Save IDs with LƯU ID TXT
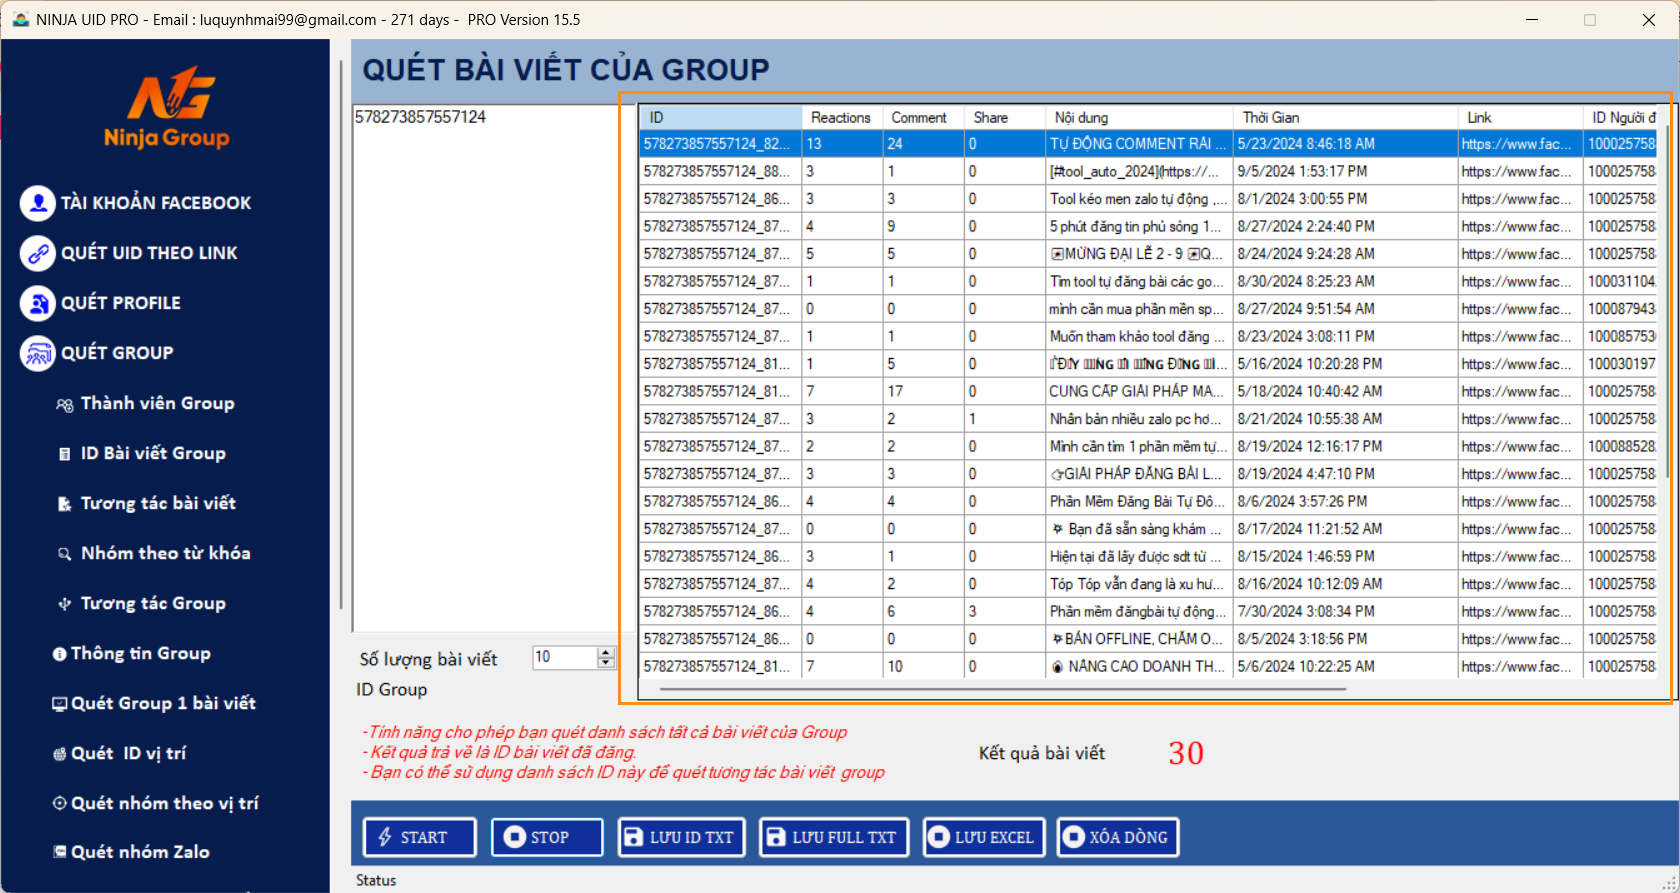The image size is (1680, 893). click(x=682, y=837)
